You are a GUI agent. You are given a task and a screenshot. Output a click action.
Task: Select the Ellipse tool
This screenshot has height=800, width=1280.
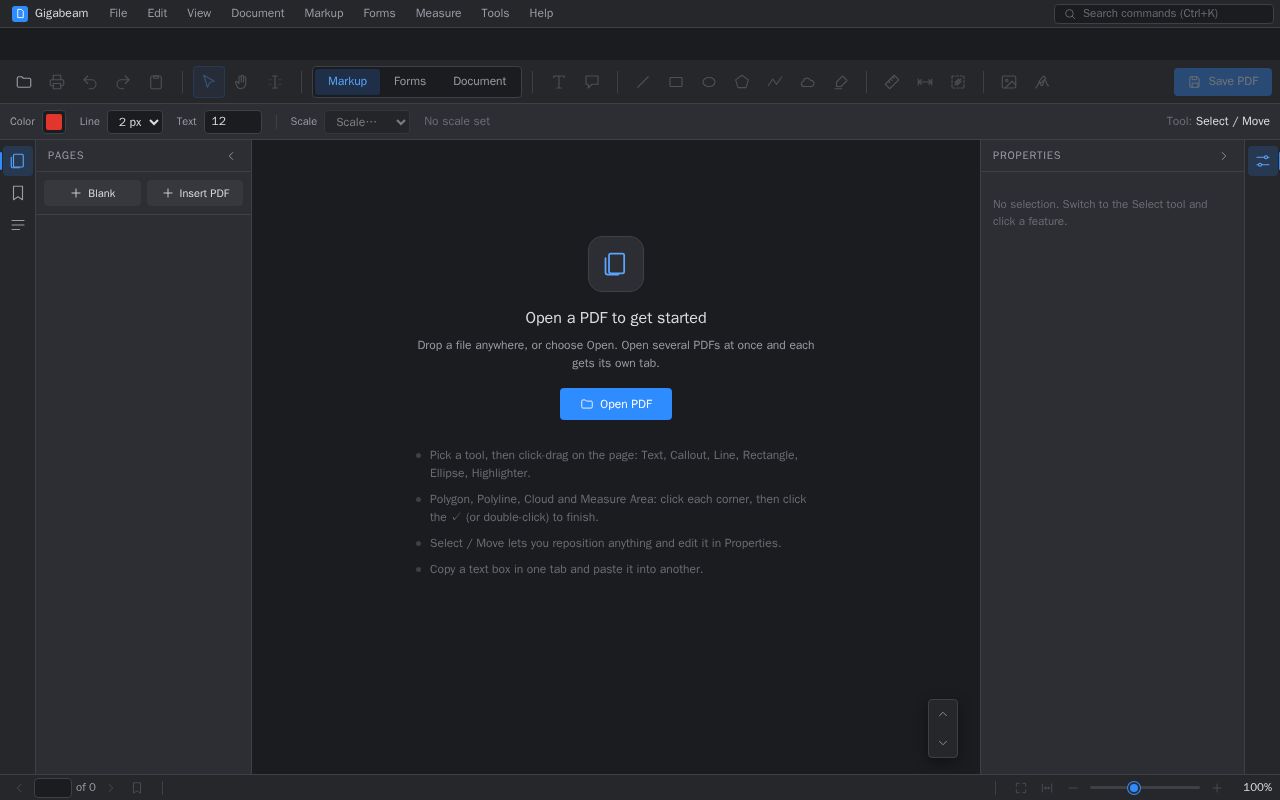tap(709, 82)
